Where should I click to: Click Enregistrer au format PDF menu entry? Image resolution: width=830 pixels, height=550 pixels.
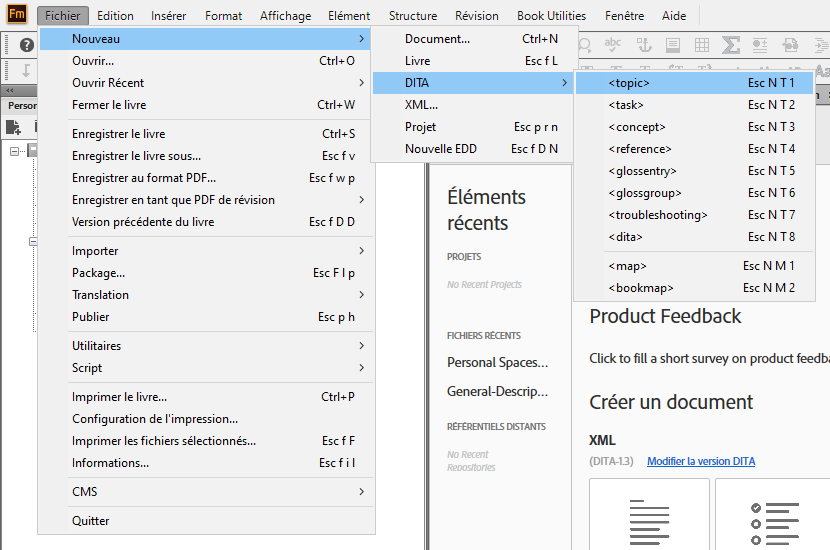(144, 178)
